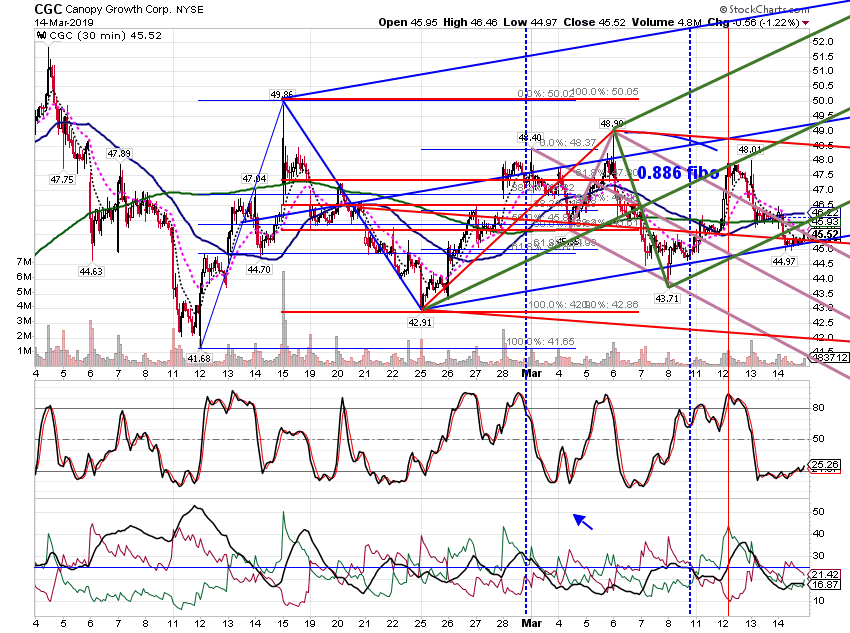The height and width of the screenshot is (633, 850).
Task: Click the 46.22 moving average value tag
Action: point(825,212)
